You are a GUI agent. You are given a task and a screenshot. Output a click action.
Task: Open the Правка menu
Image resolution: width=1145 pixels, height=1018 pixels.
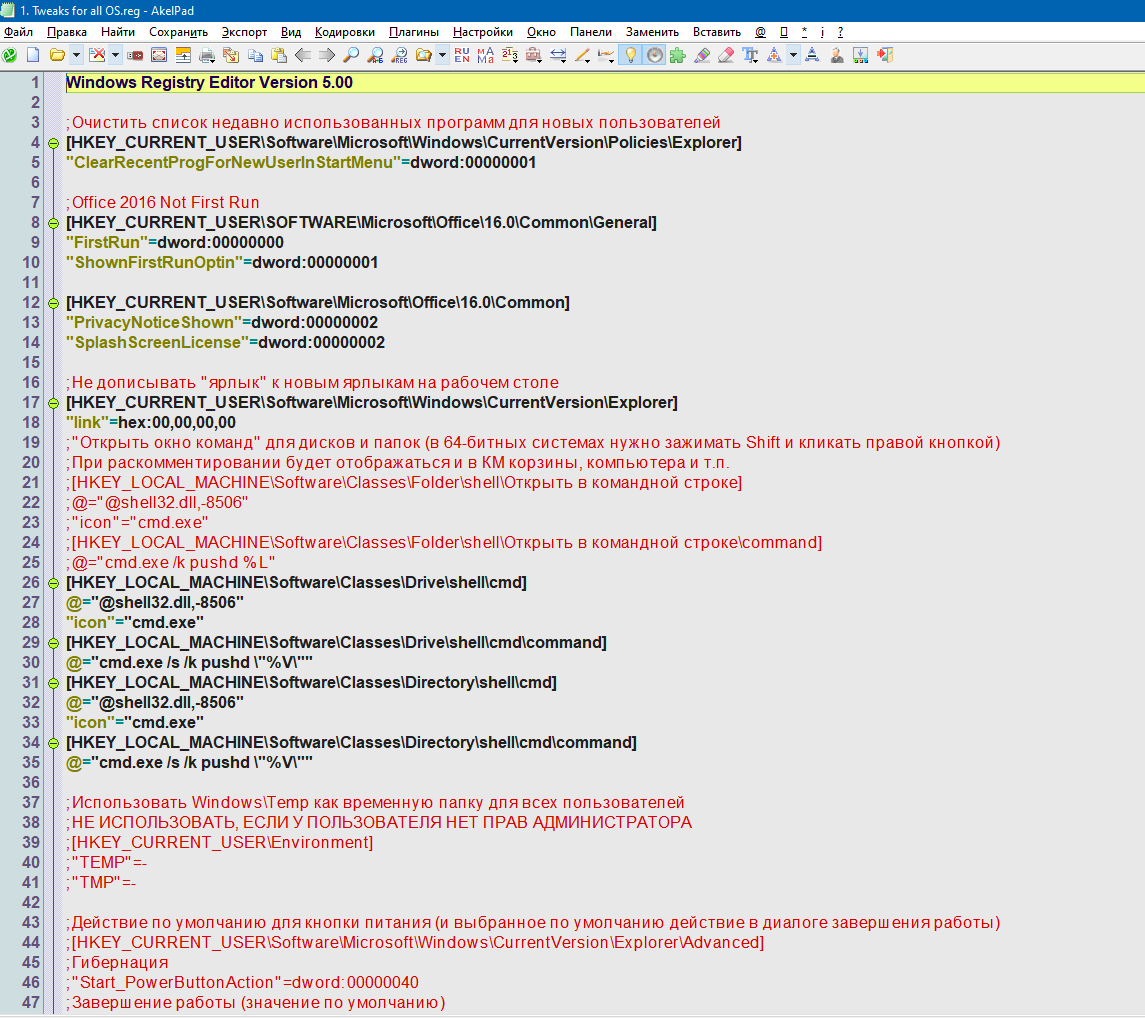pyautogui.click(x=66, y=32)
